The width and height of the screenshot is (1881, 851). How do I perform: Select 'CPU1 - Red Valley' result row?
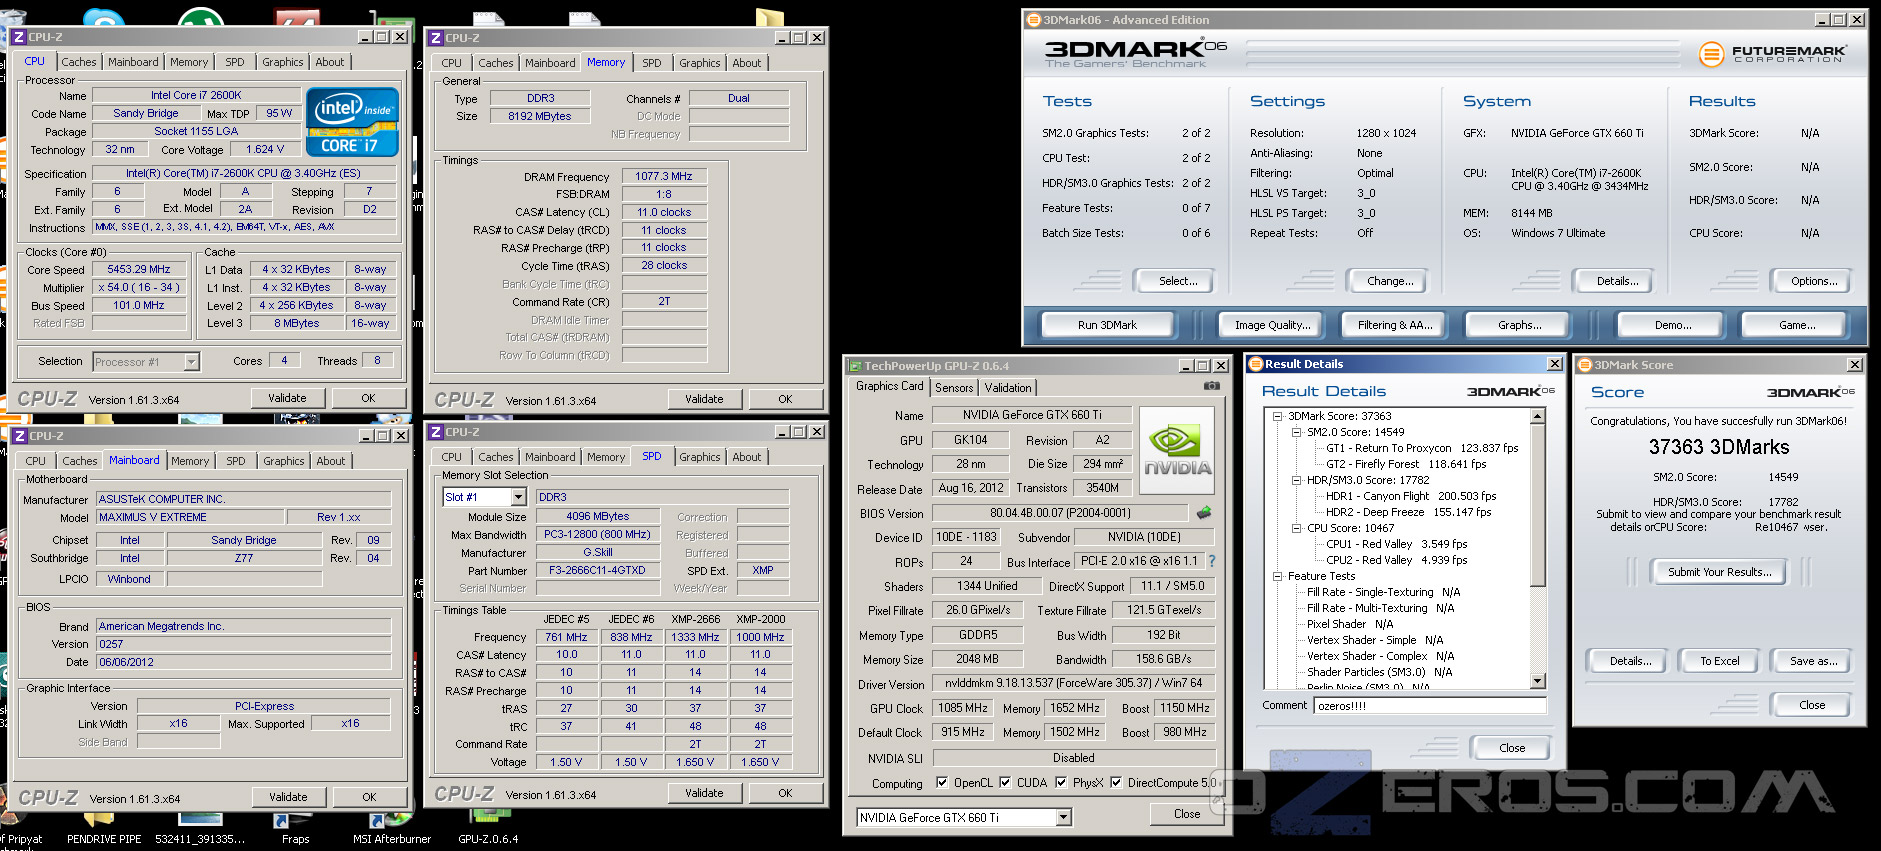[x=1396, y=544]
